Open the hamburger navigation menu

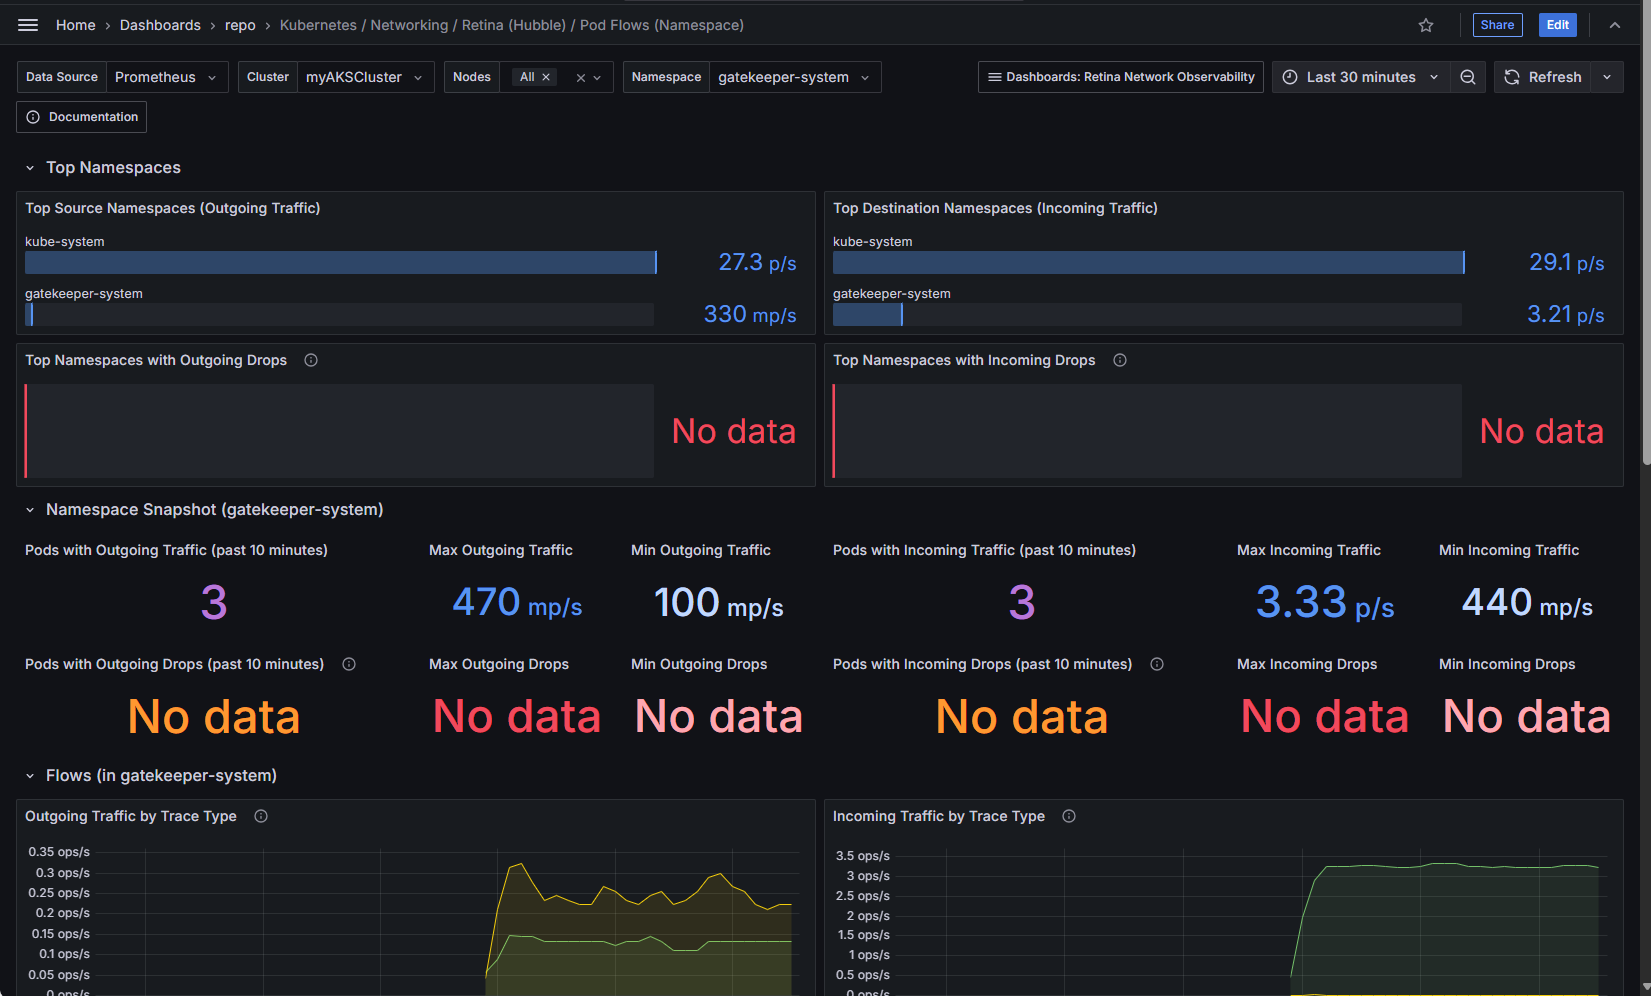click(x=28, y=25)
